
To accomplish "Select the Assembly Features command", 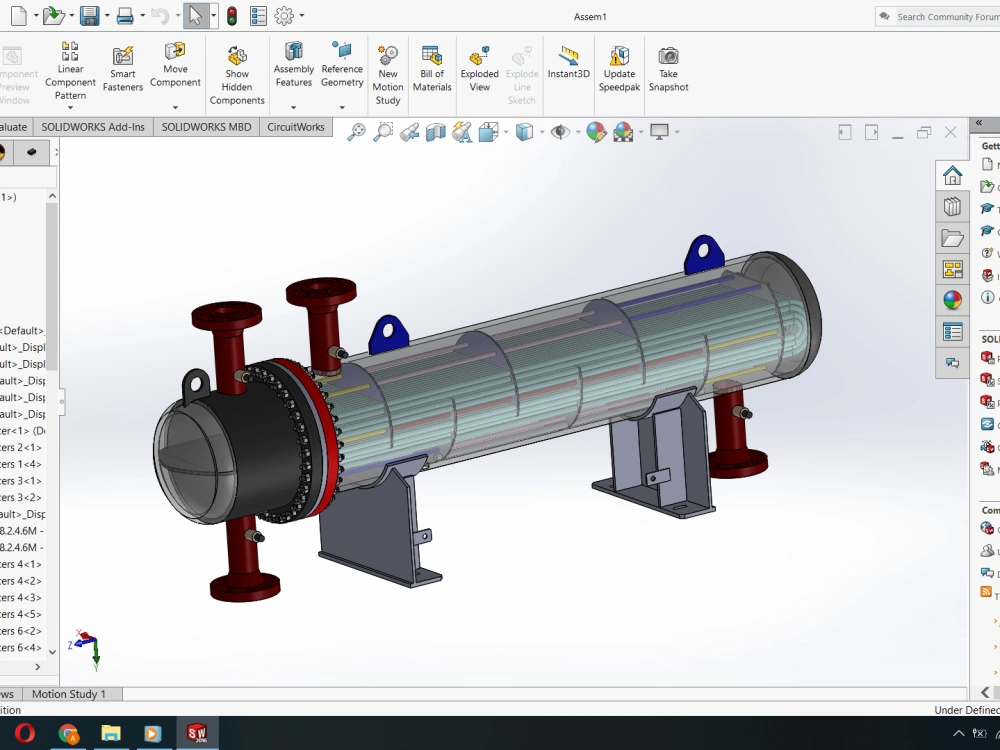I will pyautogui.click(x=293, y=70).
